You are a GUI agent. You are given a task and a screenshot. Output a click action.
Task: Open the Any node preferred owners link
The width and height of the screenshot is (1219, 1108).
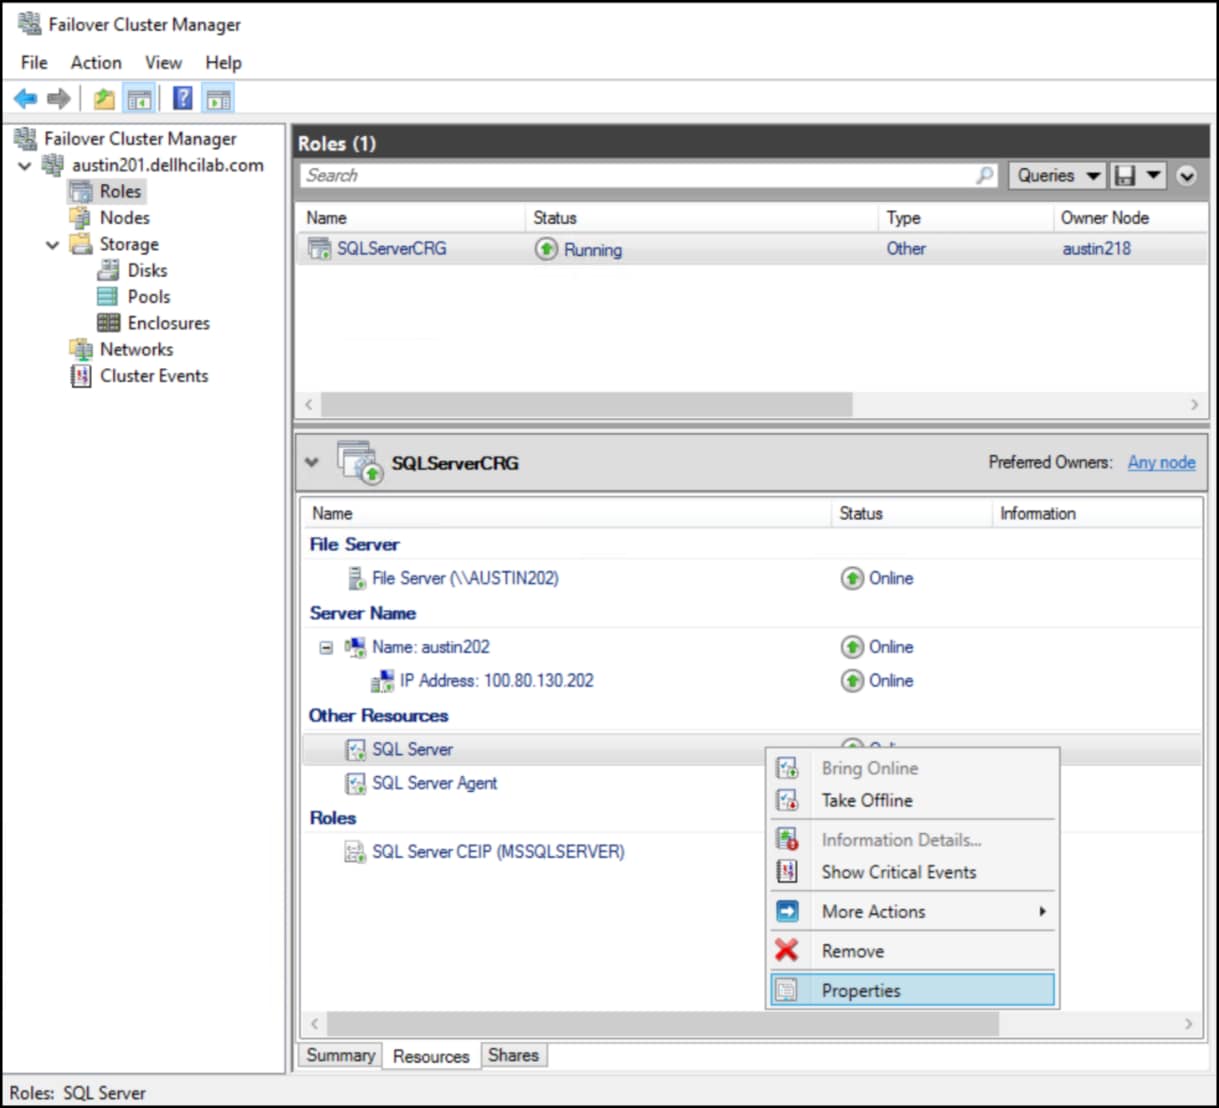(x=1161, y=462)
